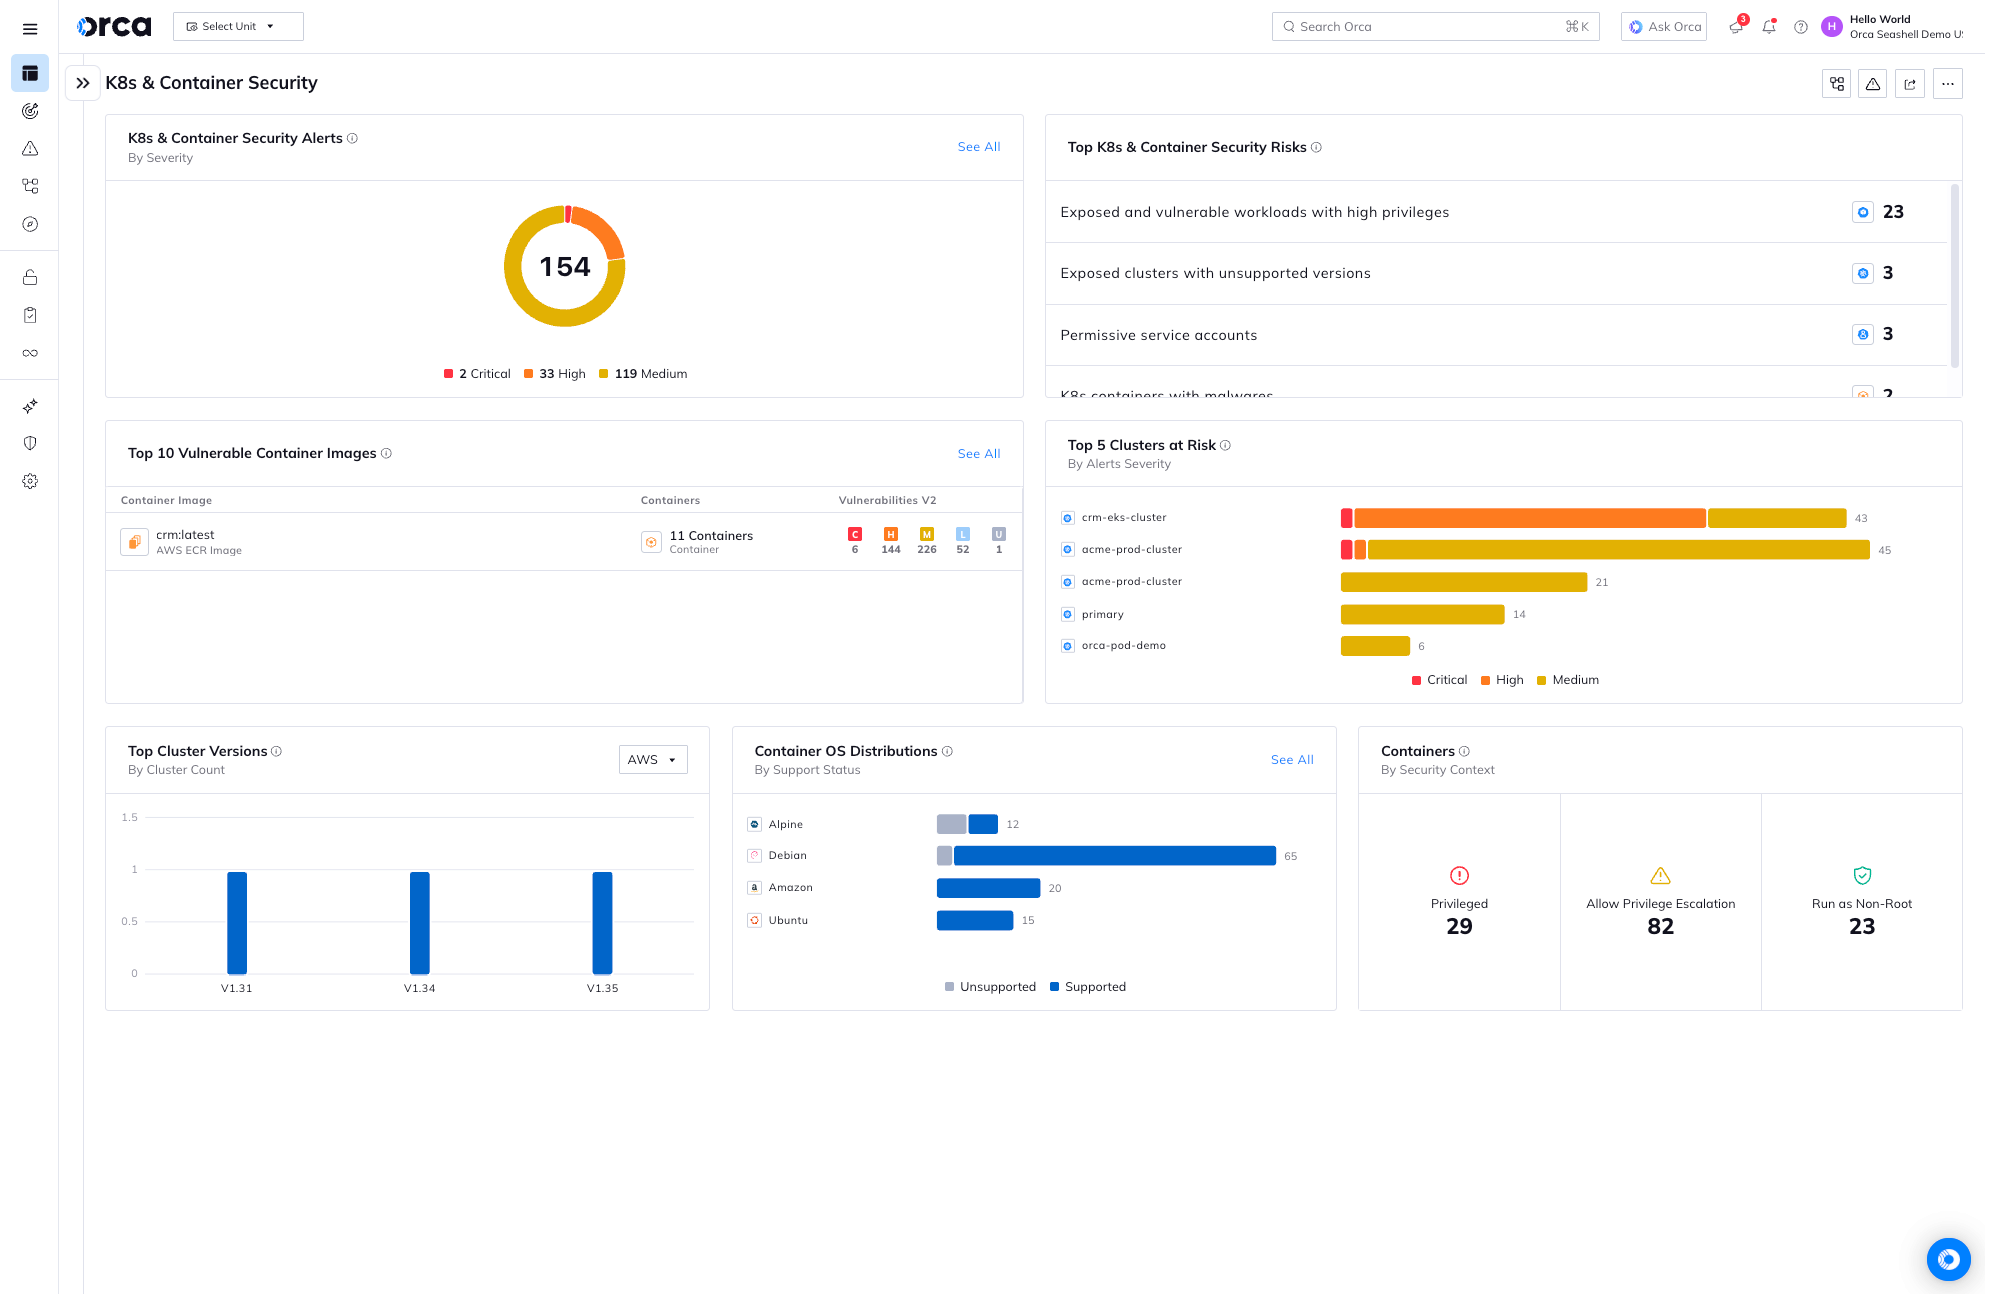Open the notifications bell icon

(1769, 27)
